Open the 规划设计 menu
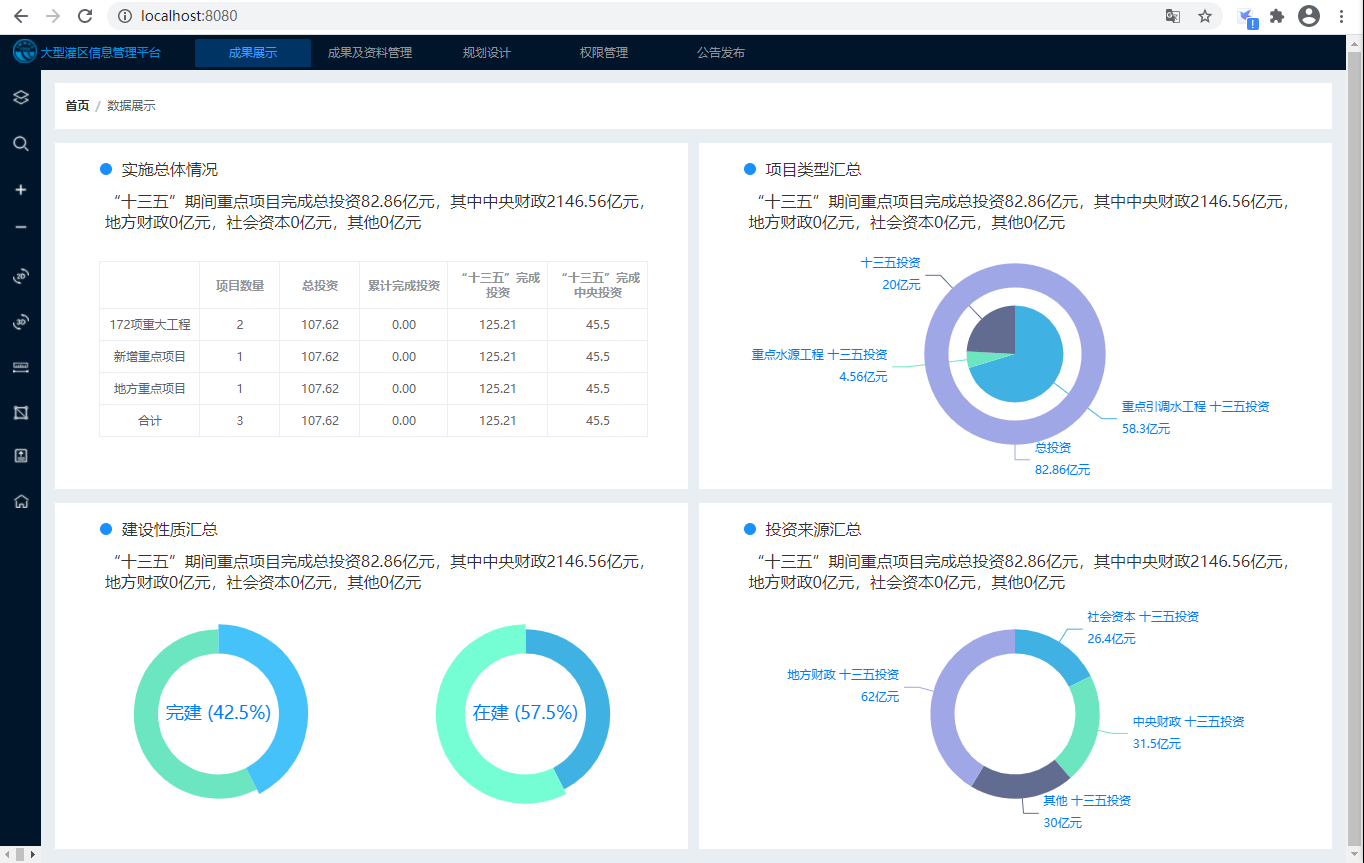The height and width of the screenshot is (863, 1364). pos(487,53)
